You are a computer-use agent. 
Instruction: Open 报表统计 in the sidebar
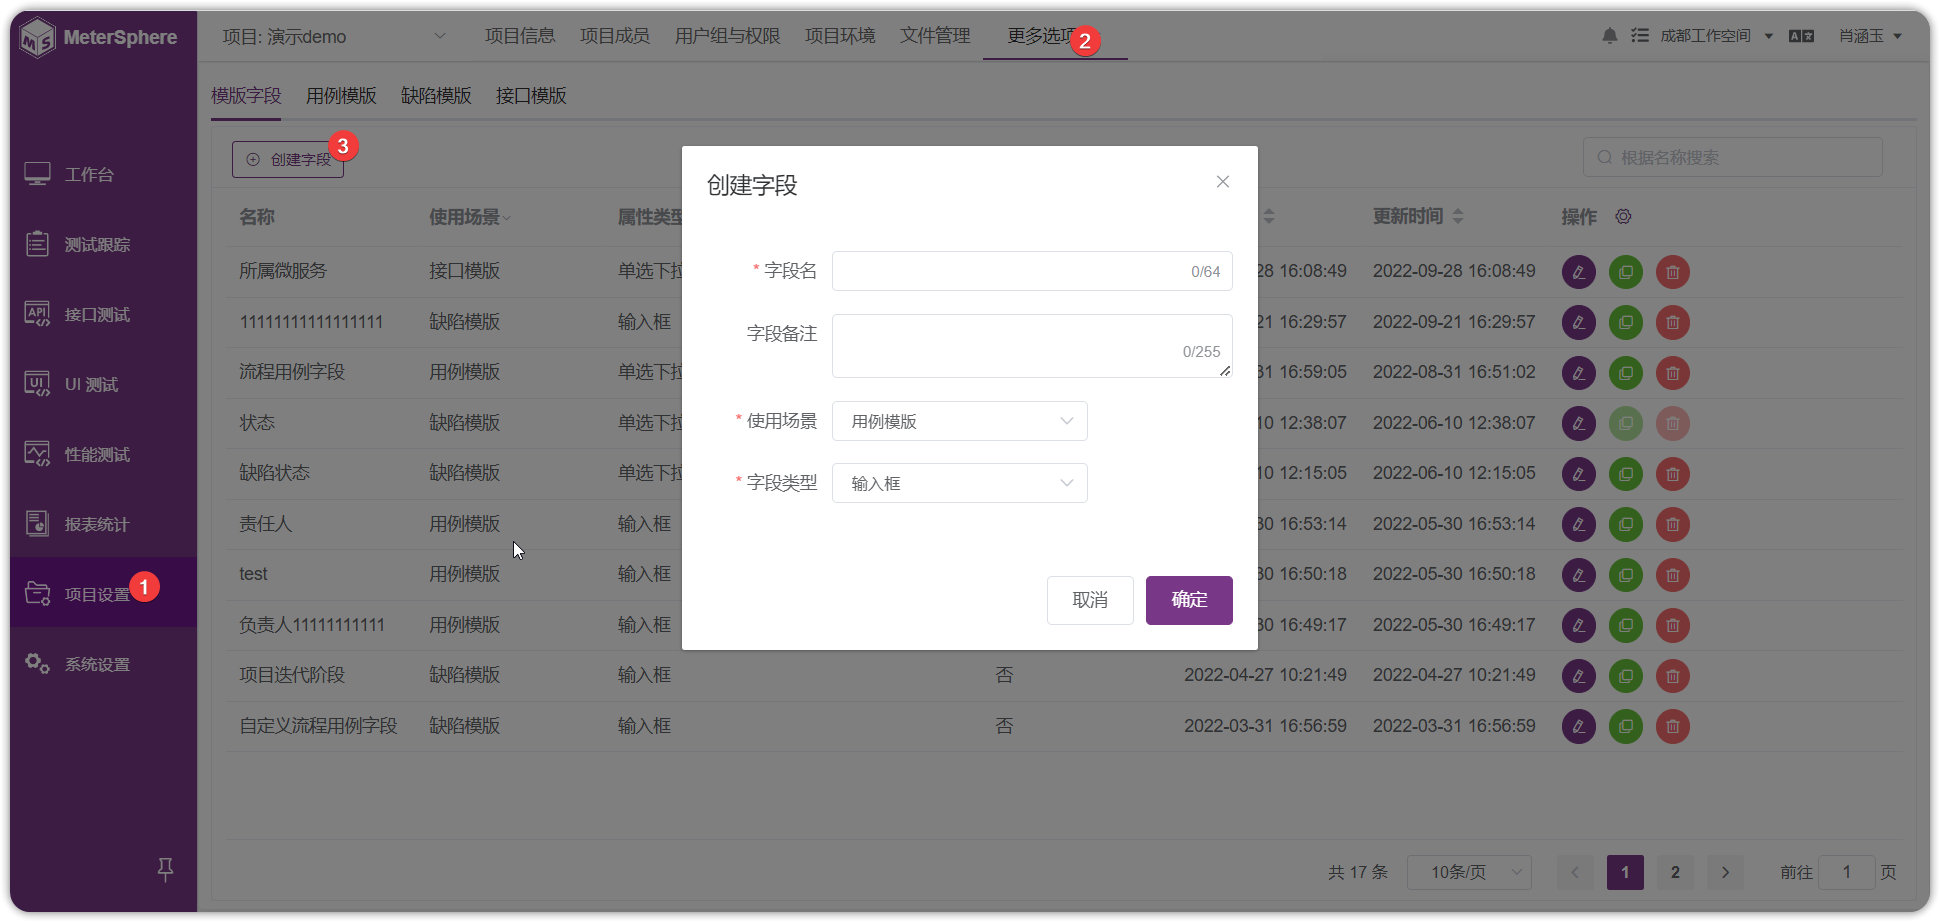[104, 524]
